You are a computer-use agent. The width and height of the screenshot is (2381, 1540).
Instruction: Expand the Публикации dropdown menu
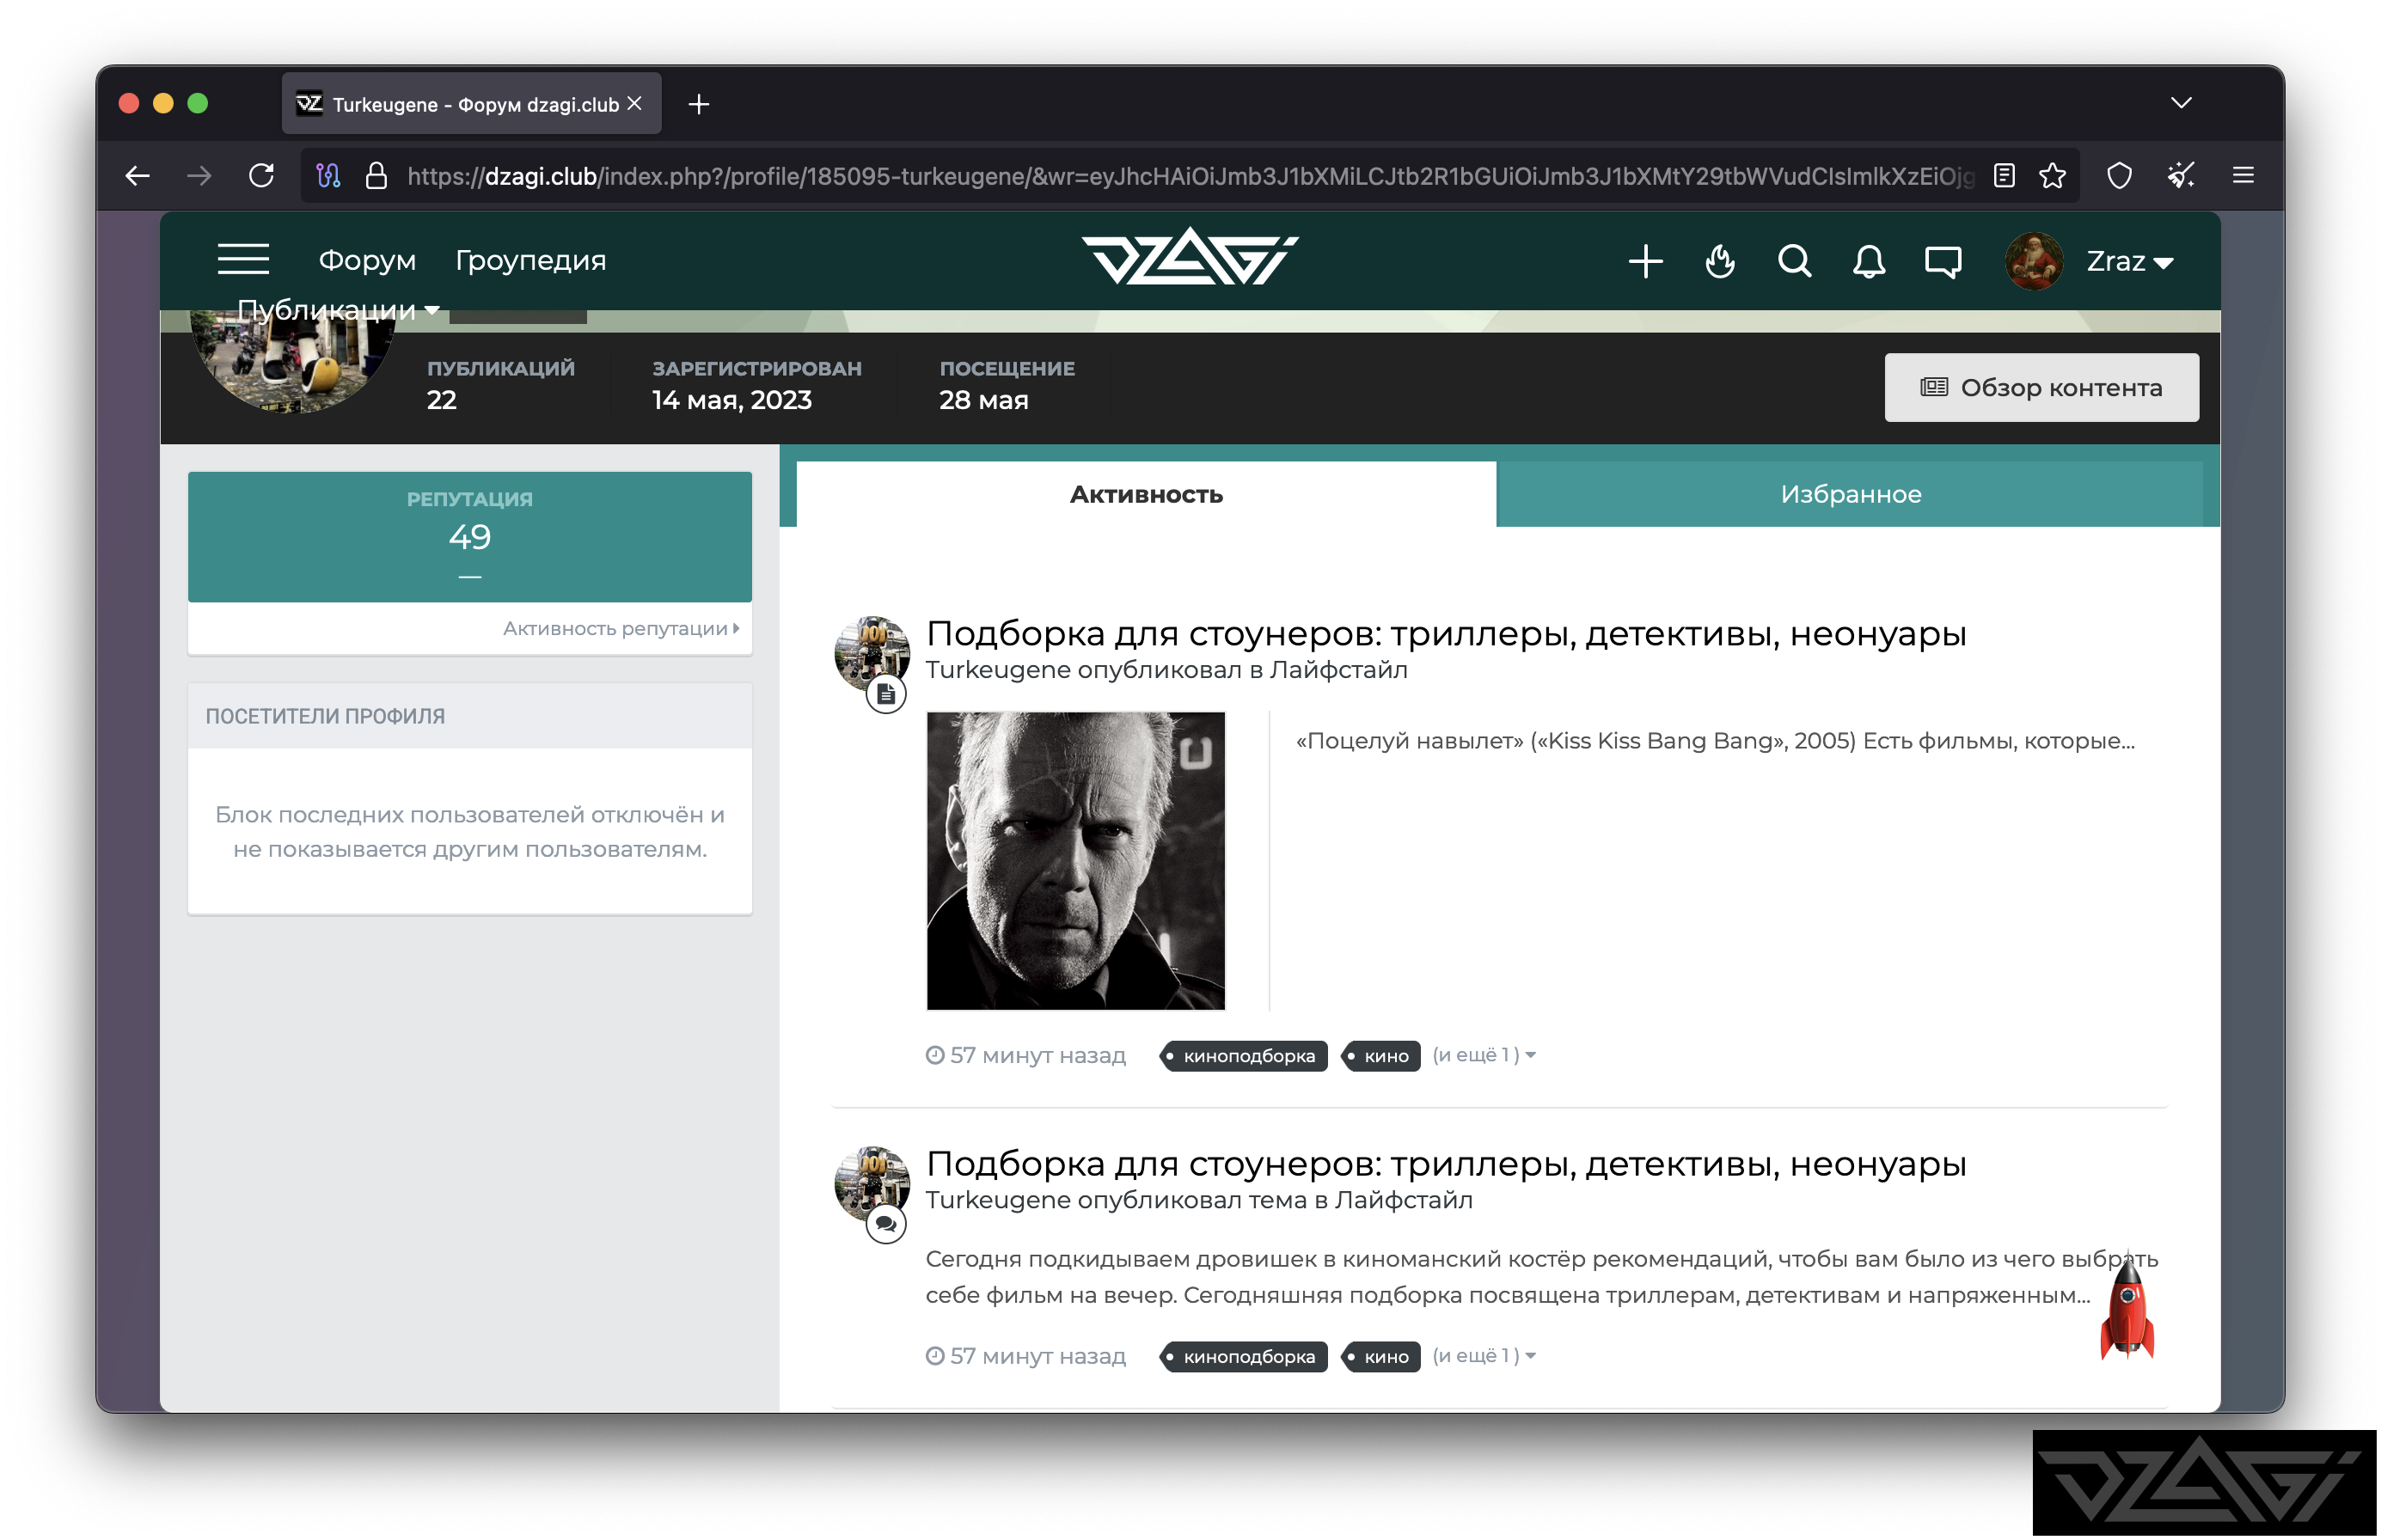(338, 310)
